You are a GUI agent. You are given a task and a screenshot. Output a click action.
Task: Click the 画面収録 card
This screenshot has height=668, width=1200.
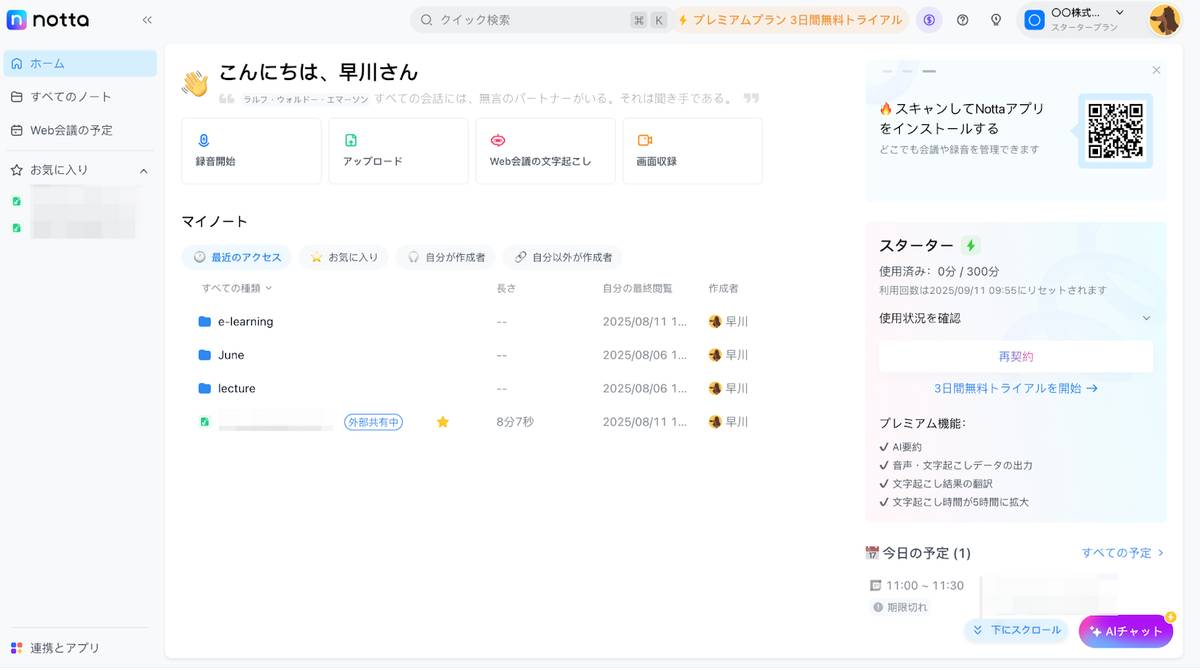(x=692, y=151)
